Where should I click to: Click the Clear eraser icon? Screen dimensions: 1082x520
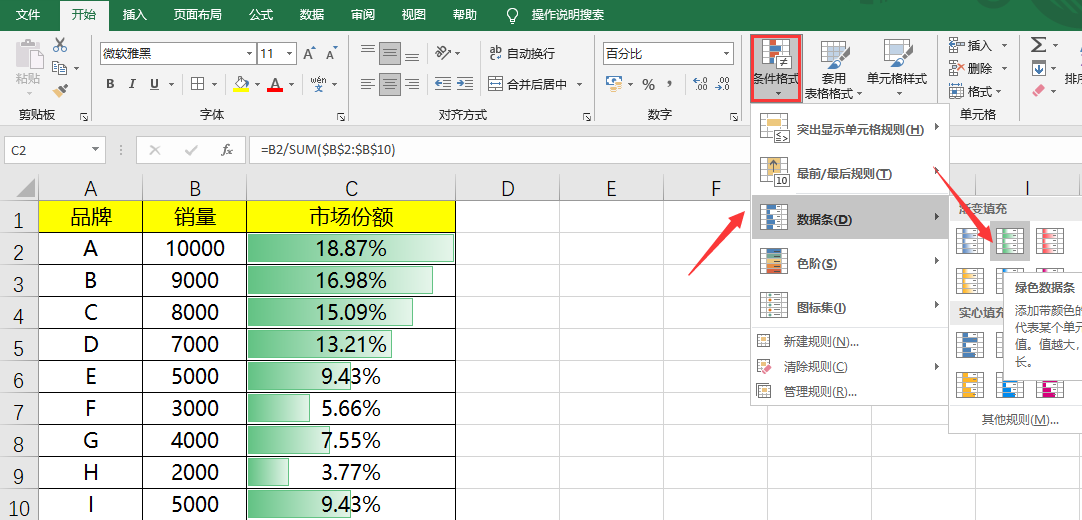[1039, 91]
